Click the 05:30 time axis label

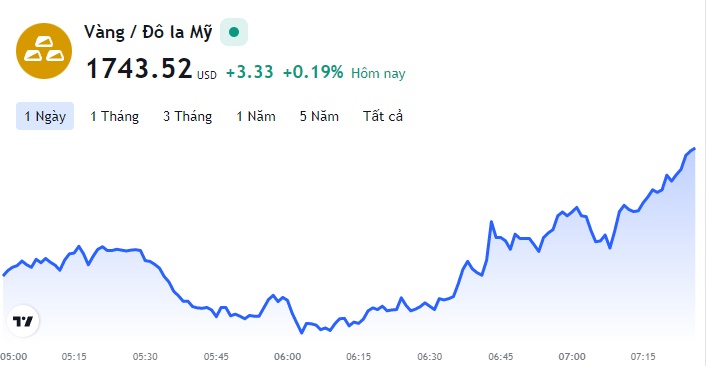point(145,357)
